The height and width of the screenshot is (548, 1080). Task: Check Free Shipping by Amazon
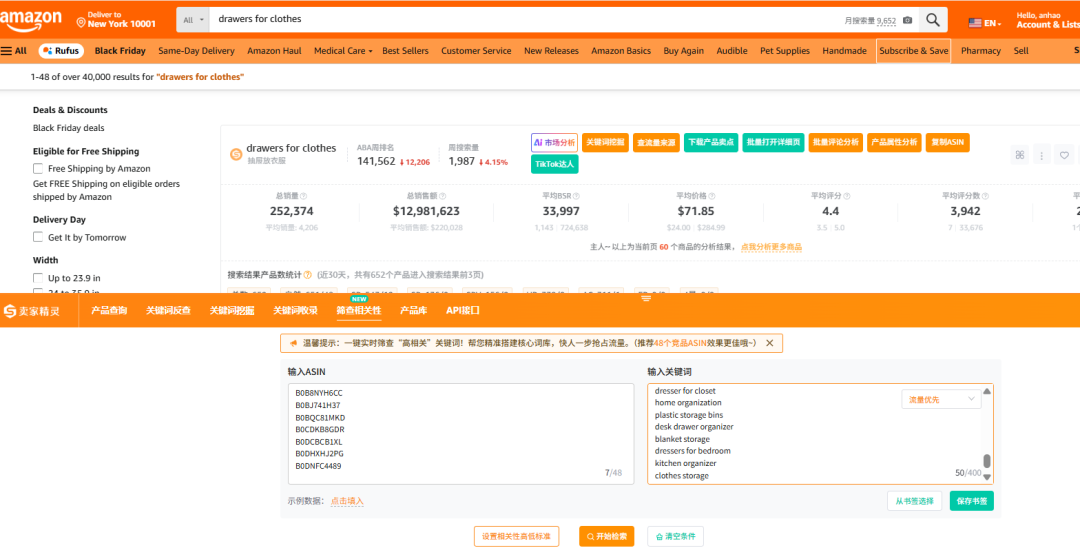pos(38,169)
